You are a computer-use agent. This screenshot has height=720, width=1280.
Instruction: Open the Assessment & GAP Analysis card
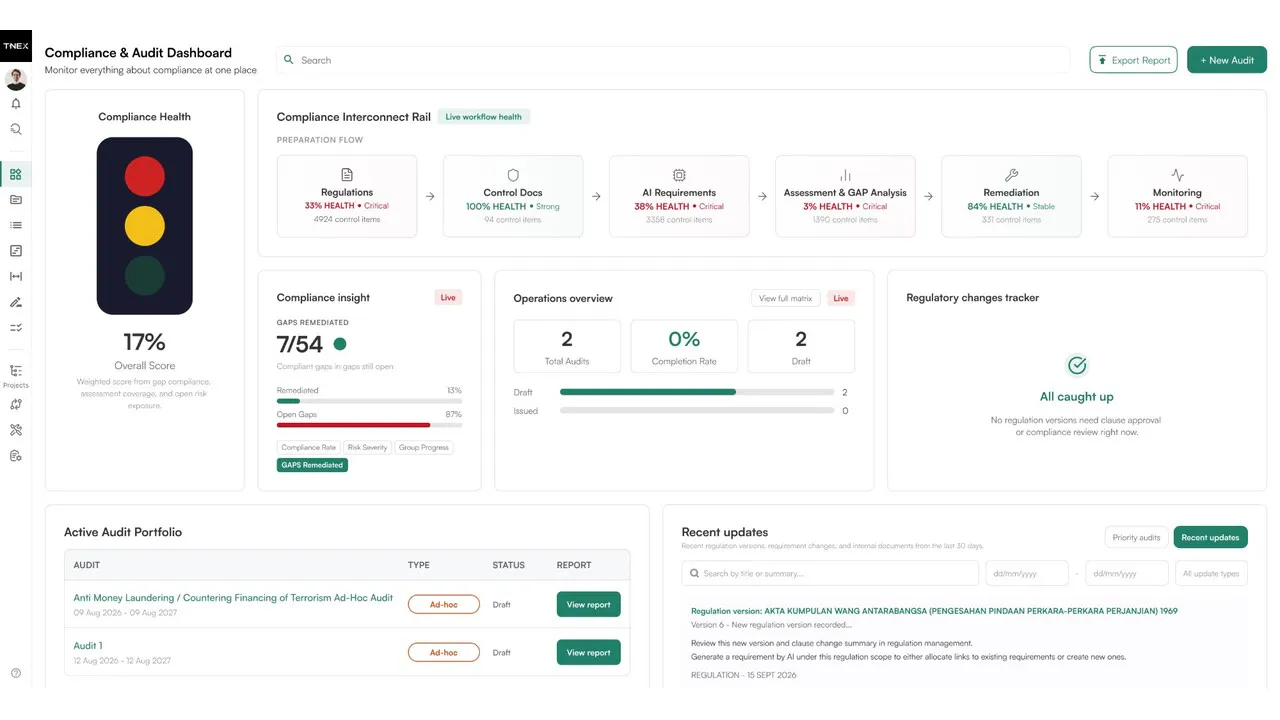tap(845, 196)
